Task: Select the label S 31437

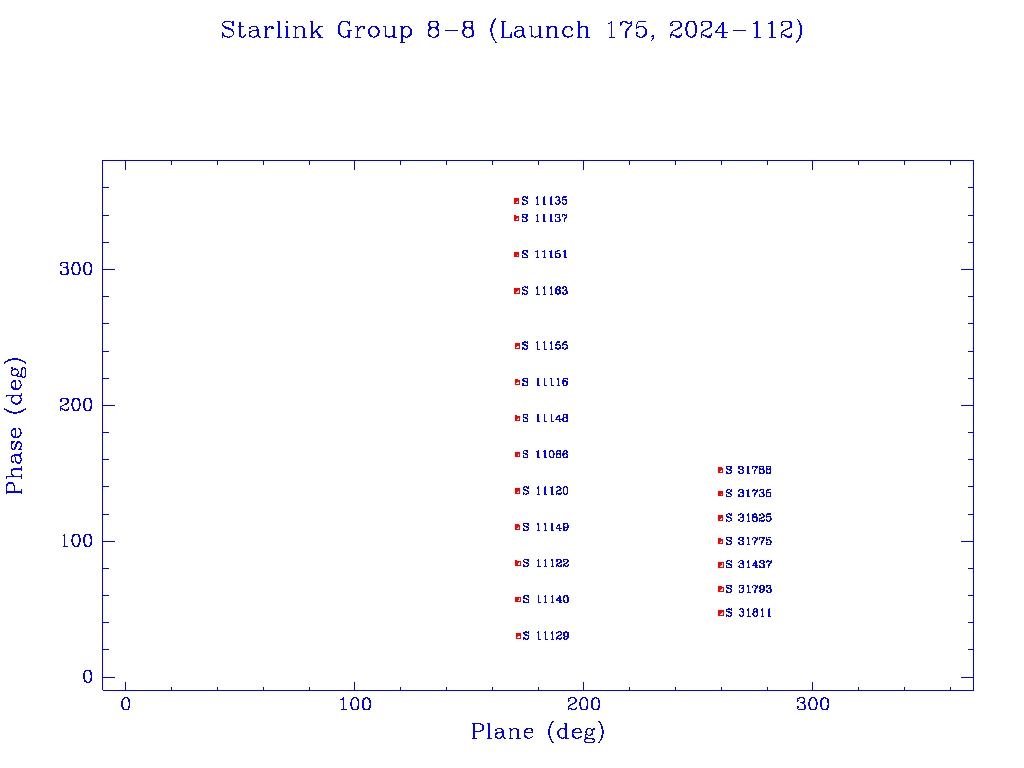Action: pos(748,564)
